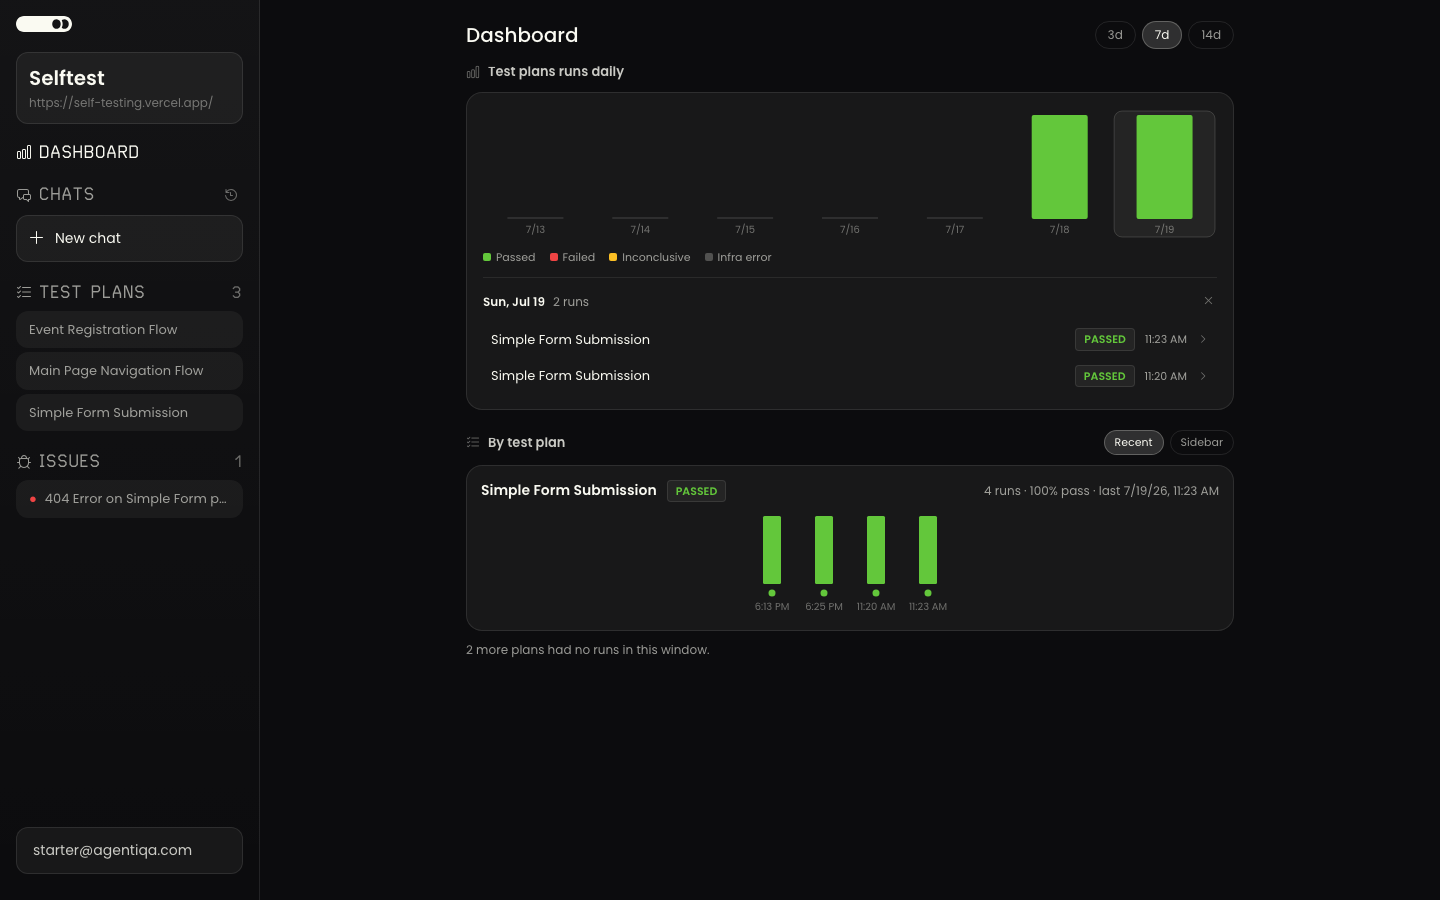Click the gray Infra error legend swatch
Screen dimensions: 1440x900
[x=709, y=257]
